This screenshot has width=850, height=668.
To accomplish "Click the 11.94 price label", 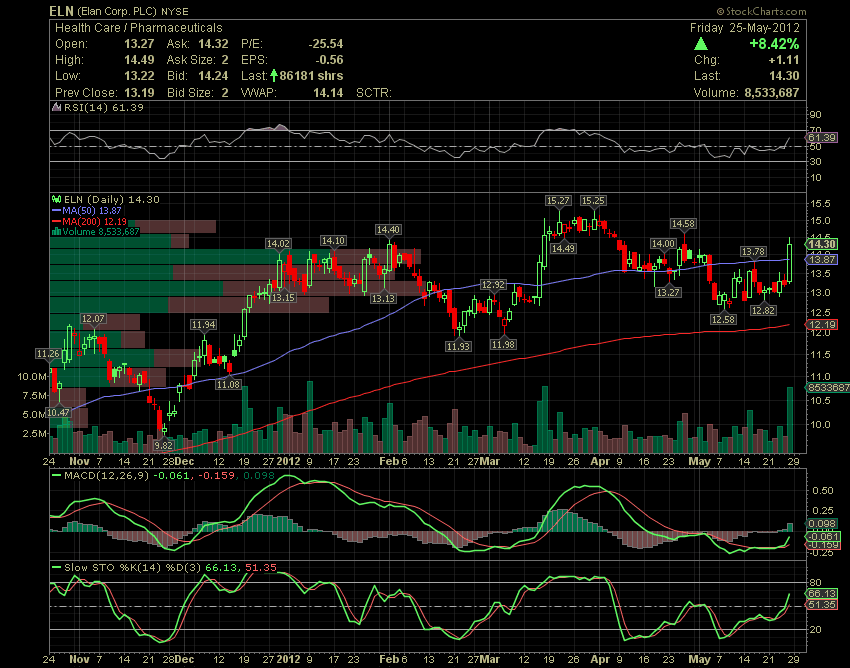I will [203, 325].
